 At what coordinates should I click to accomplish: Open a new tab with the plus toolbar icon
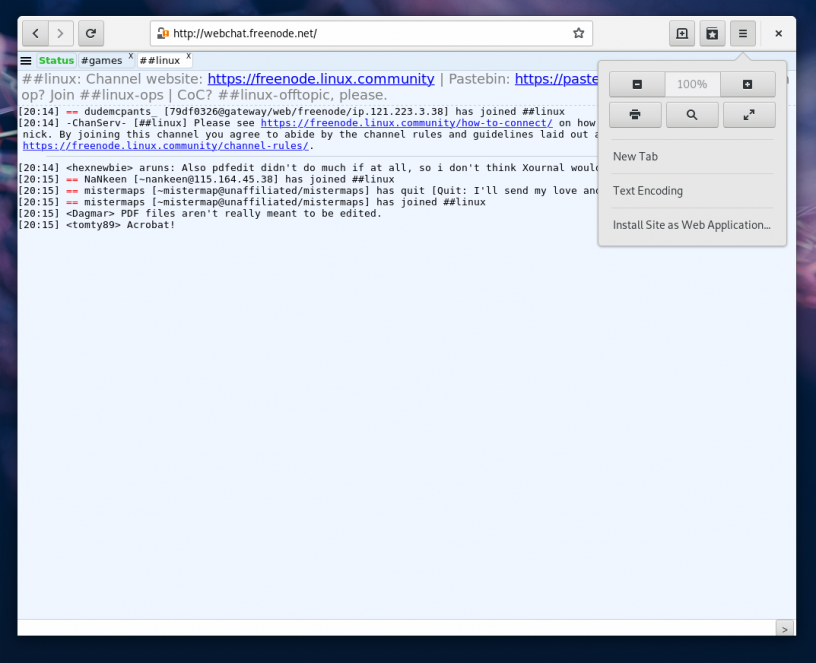[681, 33]
